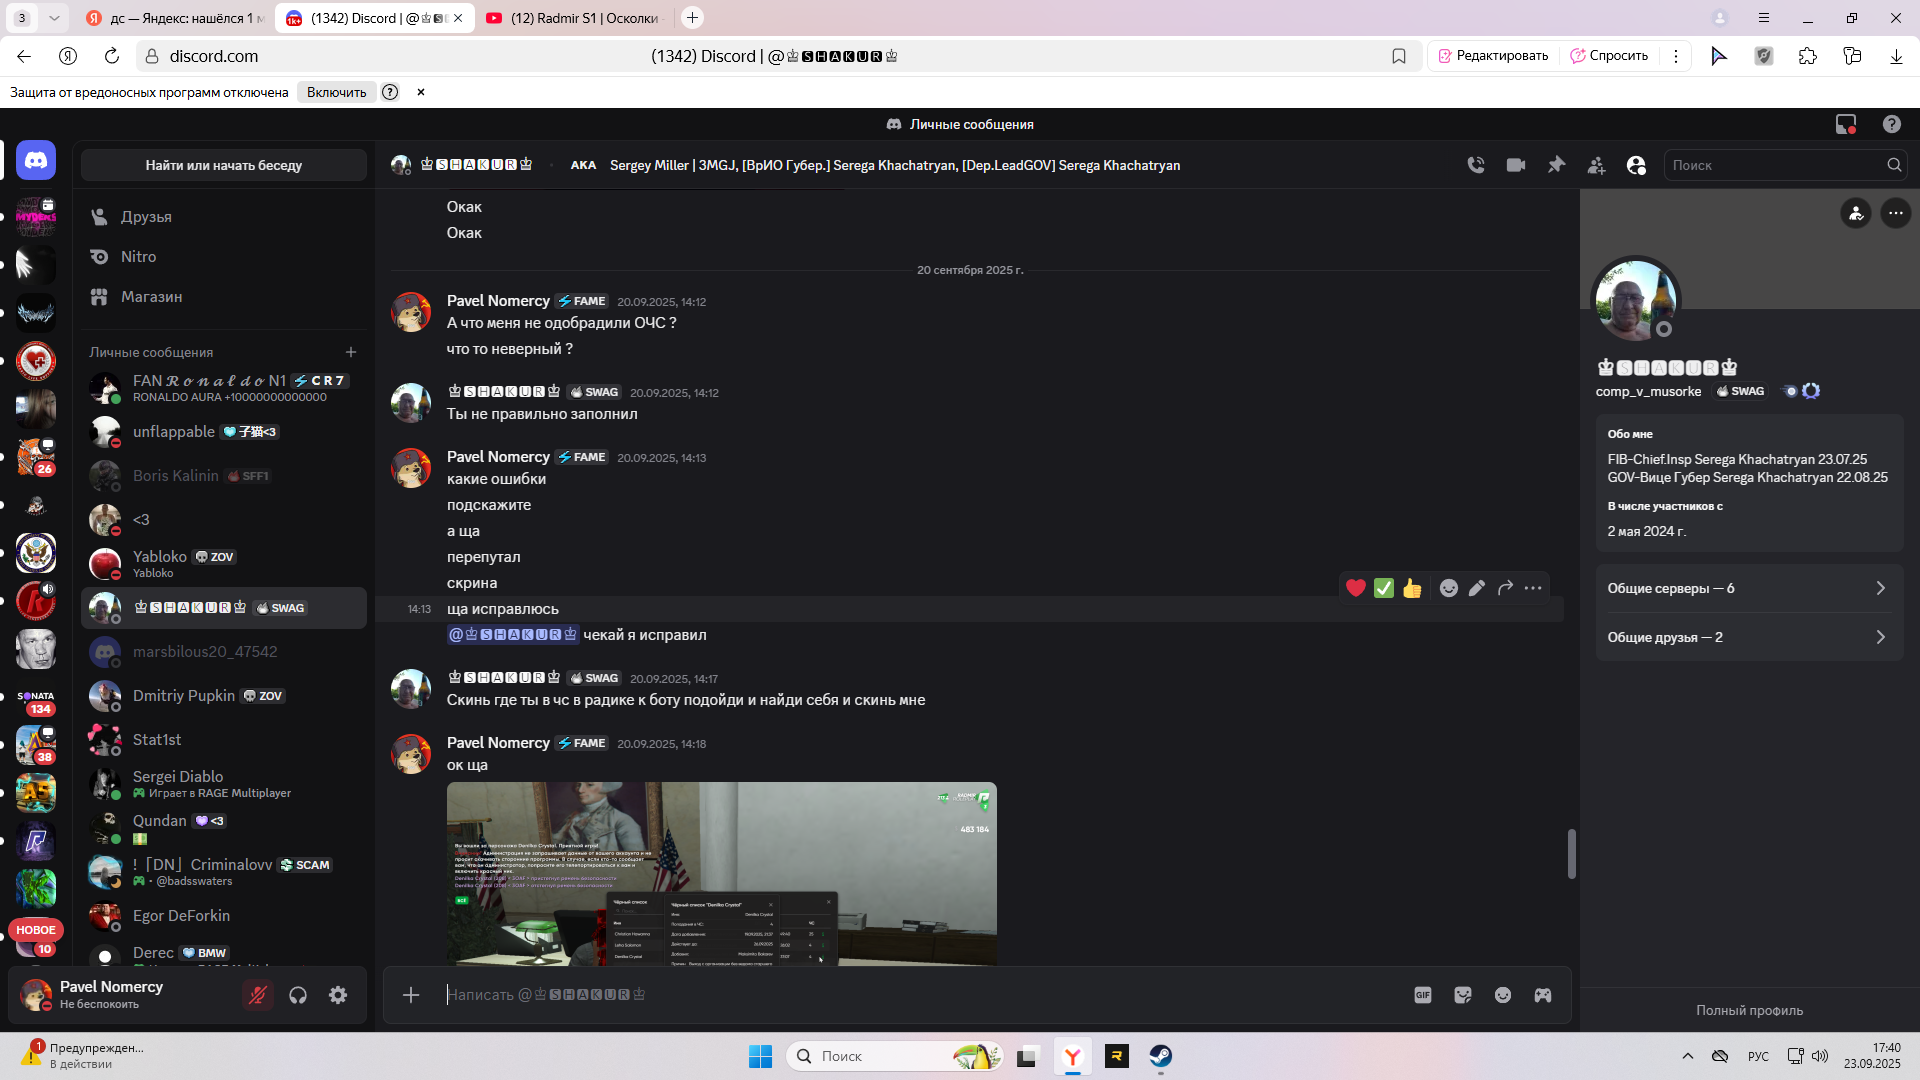Open the GIF picker
This screenshot has width=1920, height=1080.
coord(1423,995)
